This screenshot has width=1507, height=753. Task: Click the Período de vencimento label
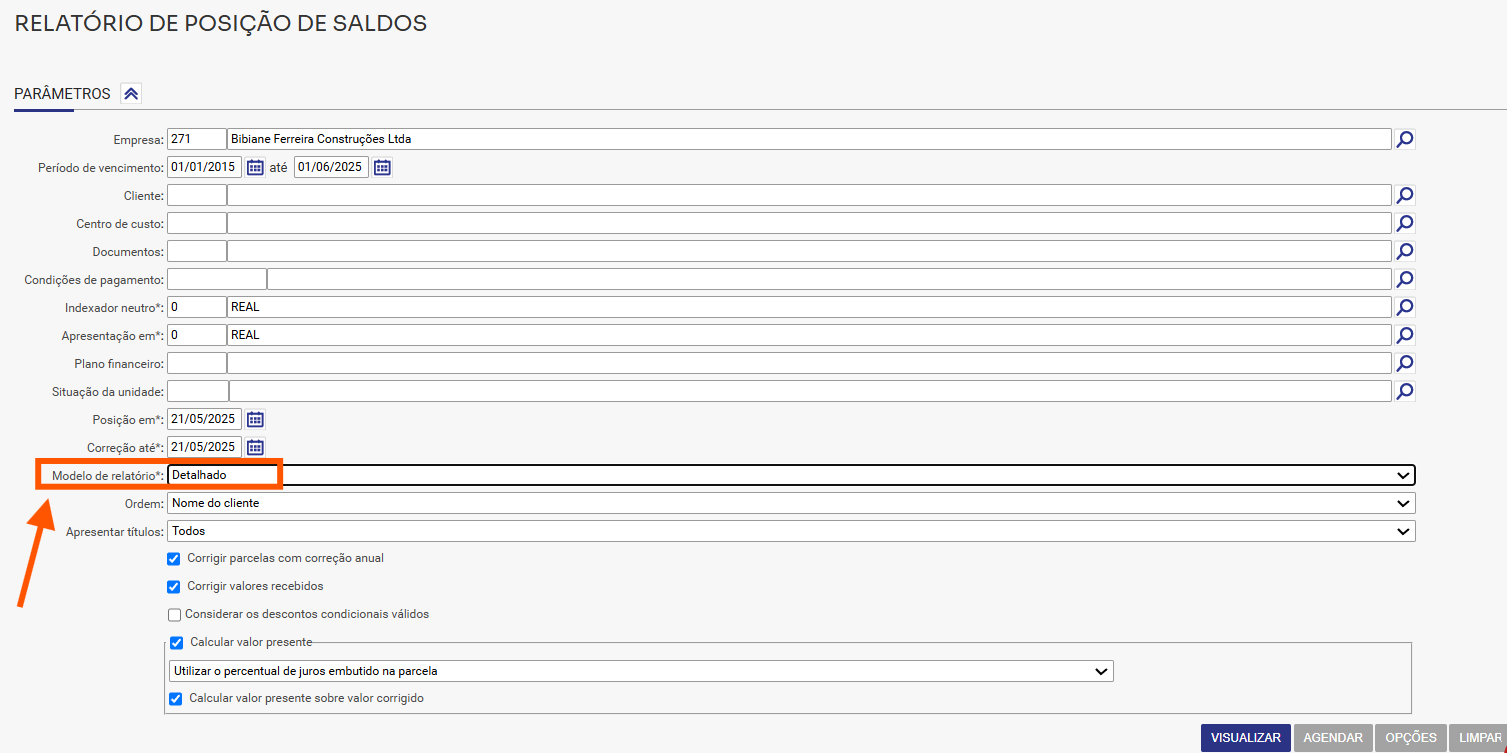[x=101, y=168]
